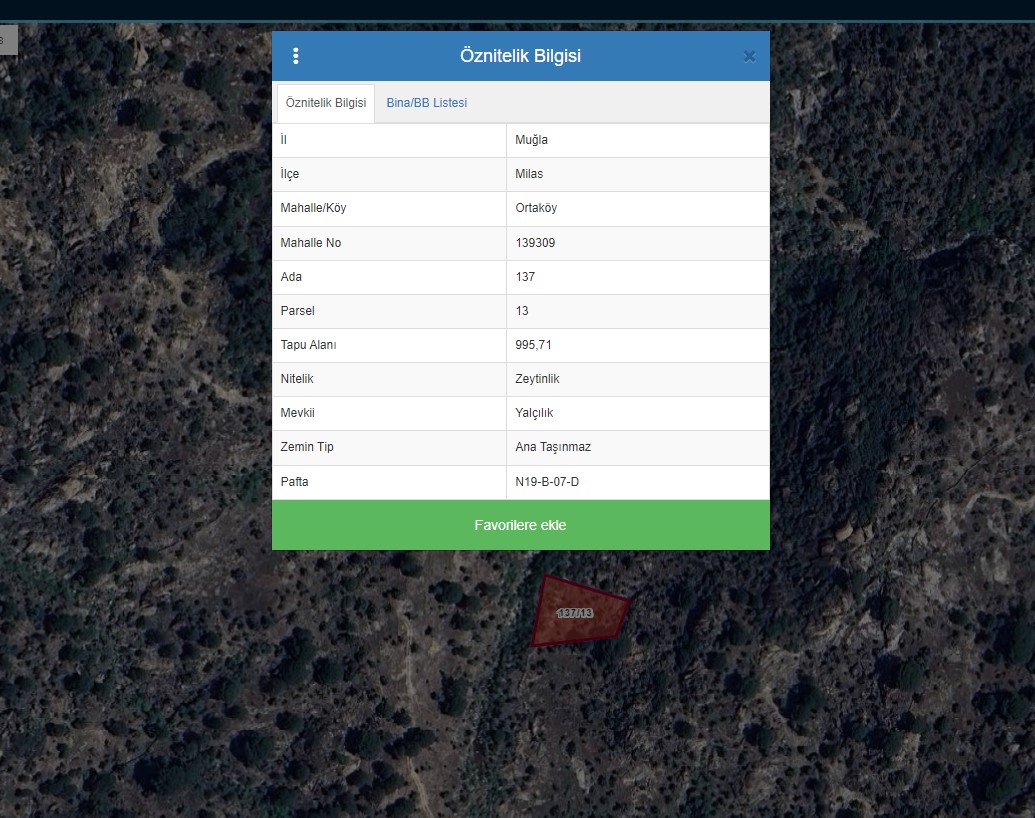Select the Tapu Alanı value 995,71

533,345
